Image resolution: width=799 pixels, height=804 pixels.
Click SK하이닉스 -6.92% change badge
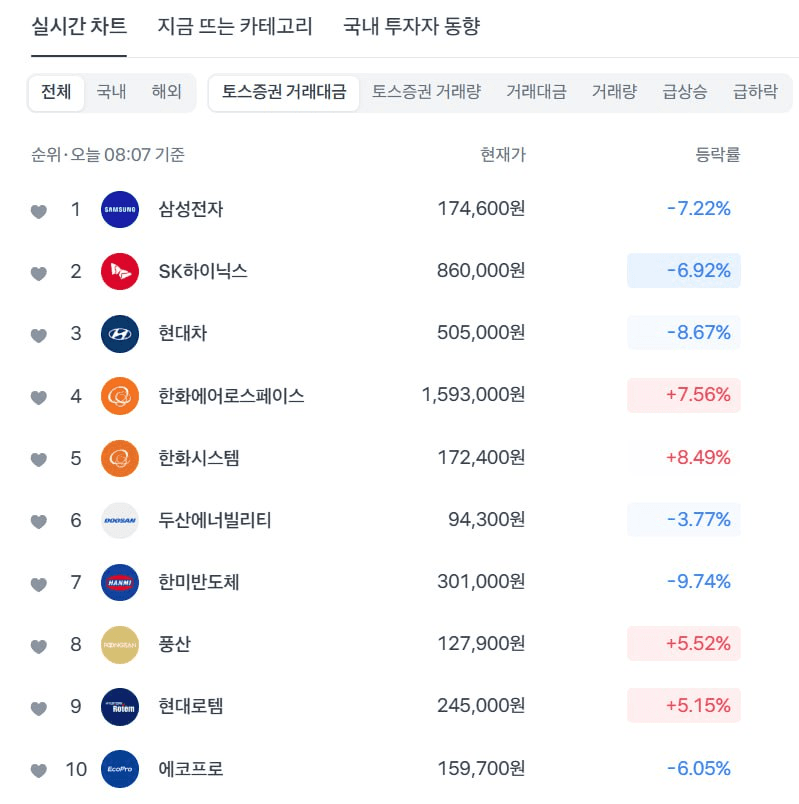coord(684,271)
